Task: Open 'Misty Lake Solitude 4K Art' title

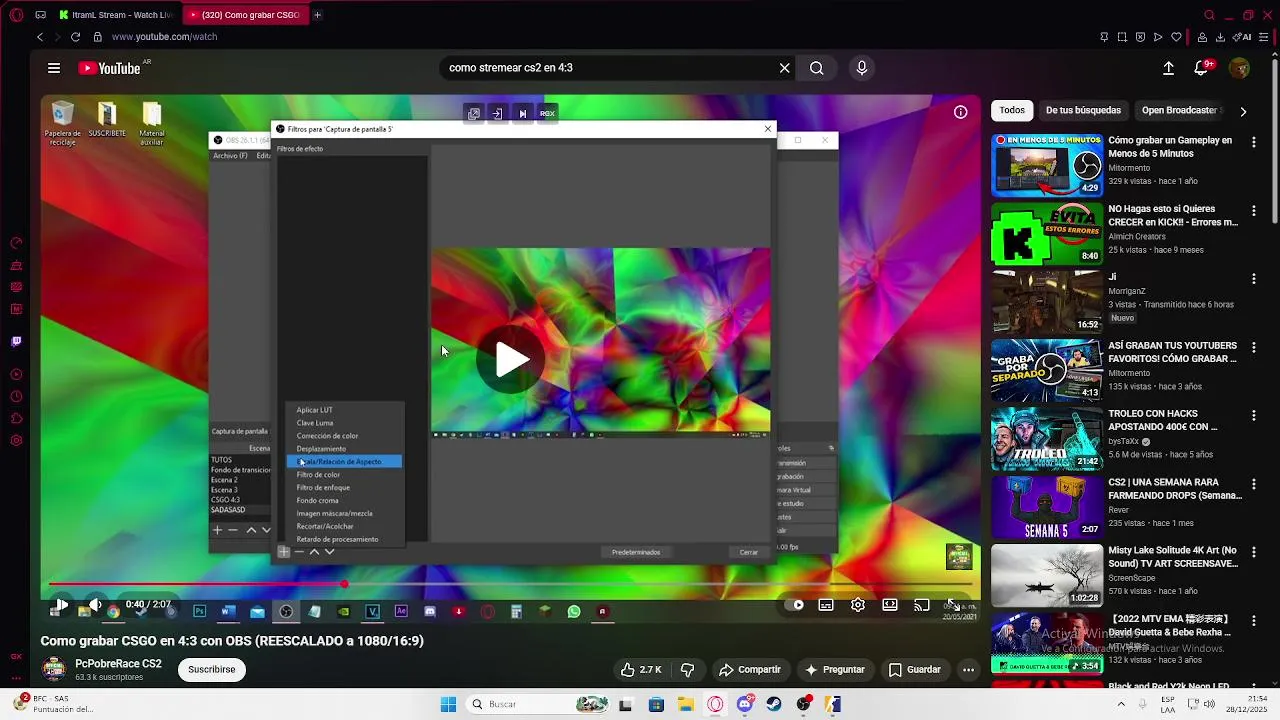Action: click(1172, 557)
